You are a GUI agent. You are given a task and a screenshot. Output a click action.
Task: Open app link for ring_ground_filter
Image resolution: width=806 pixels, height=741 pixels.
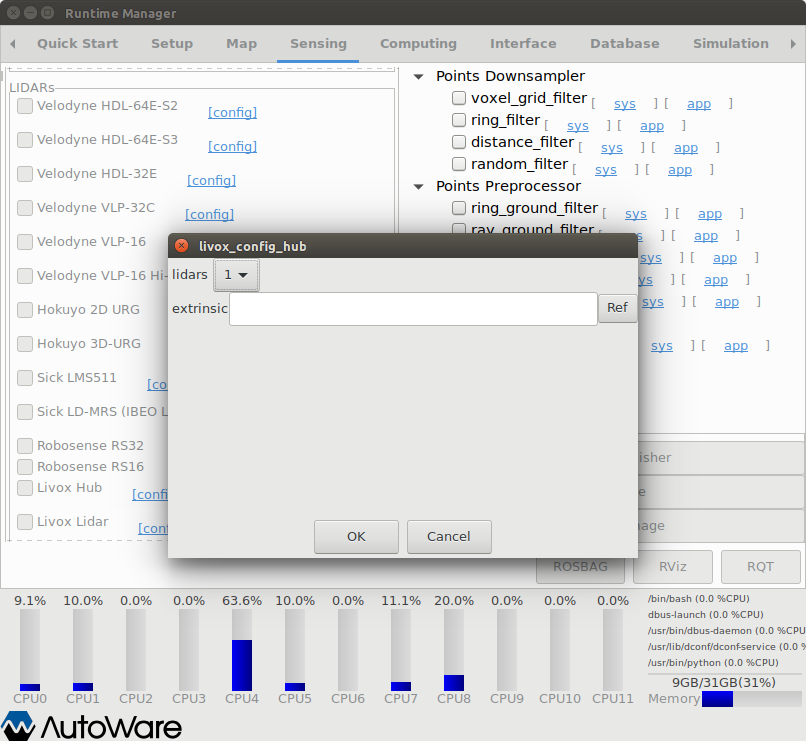click(x=710, y=214)
